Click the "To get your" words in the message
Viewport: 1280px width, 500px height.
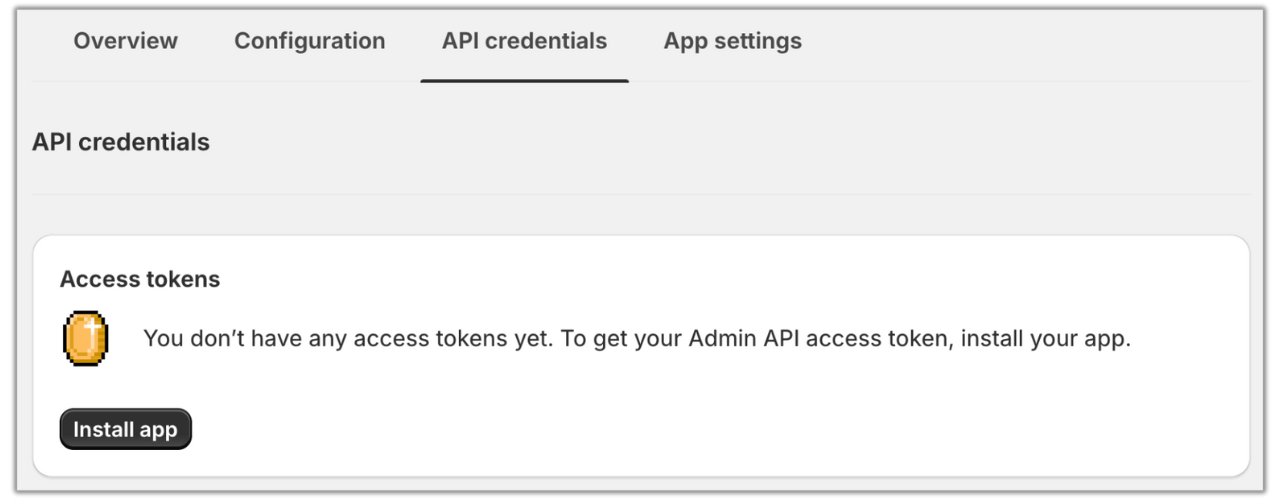click(x=620, y=338)
